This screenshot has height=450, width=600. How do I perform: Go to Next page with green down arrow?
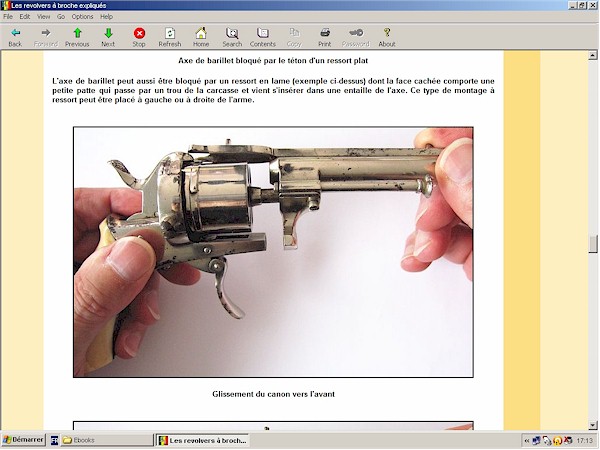coord(108,37)
